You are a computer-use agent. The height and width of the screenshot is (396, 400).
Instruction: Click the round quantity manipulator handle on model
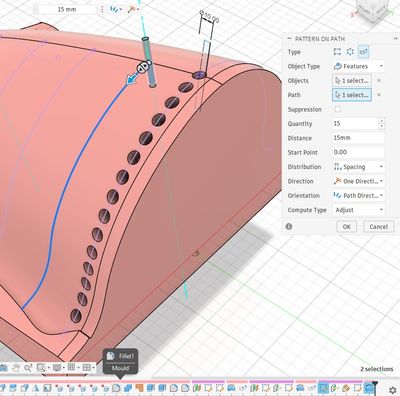[142, 68]
